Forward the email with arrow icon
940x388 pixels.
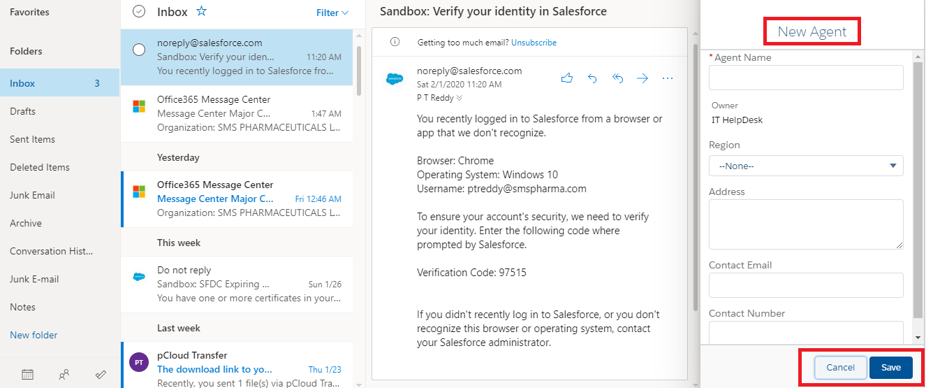pos(643,78)
